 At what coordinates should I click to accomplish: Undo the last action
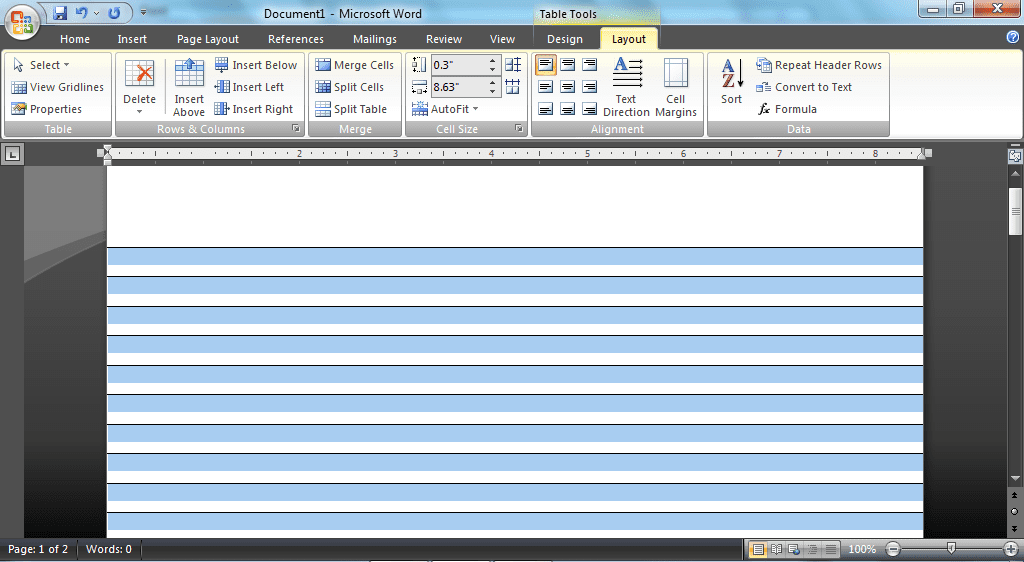coord(82,13)
